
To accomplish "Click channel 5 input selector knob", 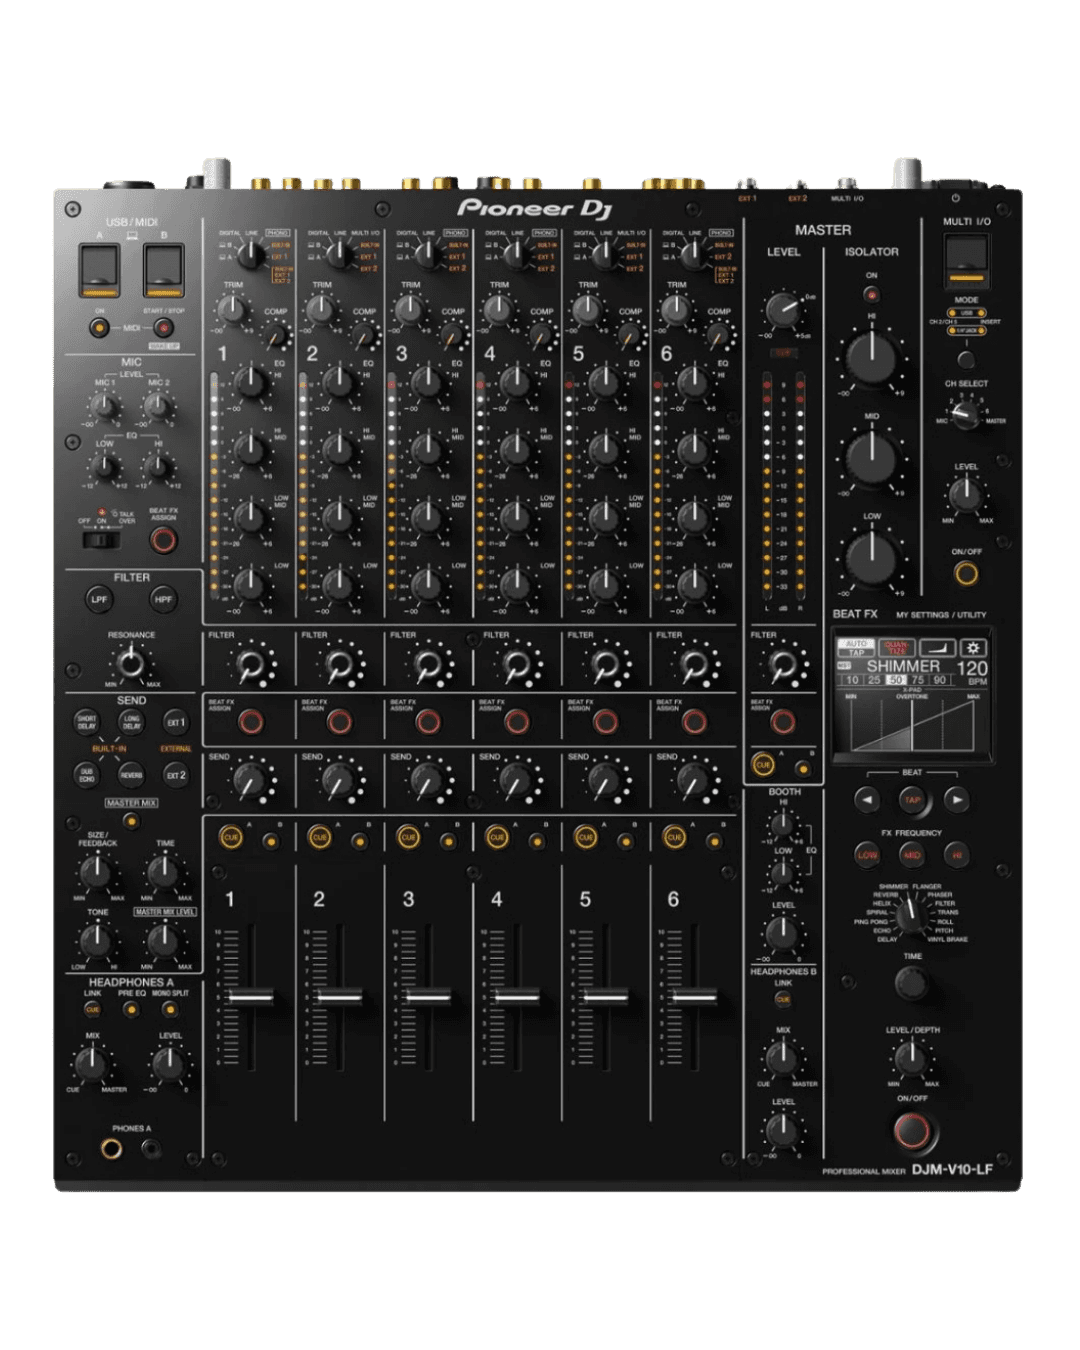I will (x=605, y=256).
